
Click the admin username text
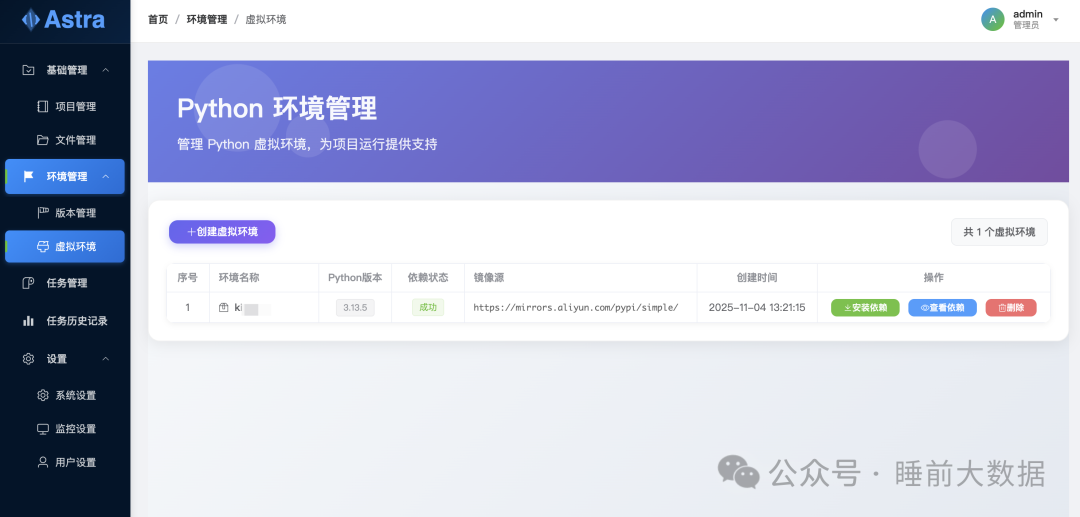[1028, 14]
